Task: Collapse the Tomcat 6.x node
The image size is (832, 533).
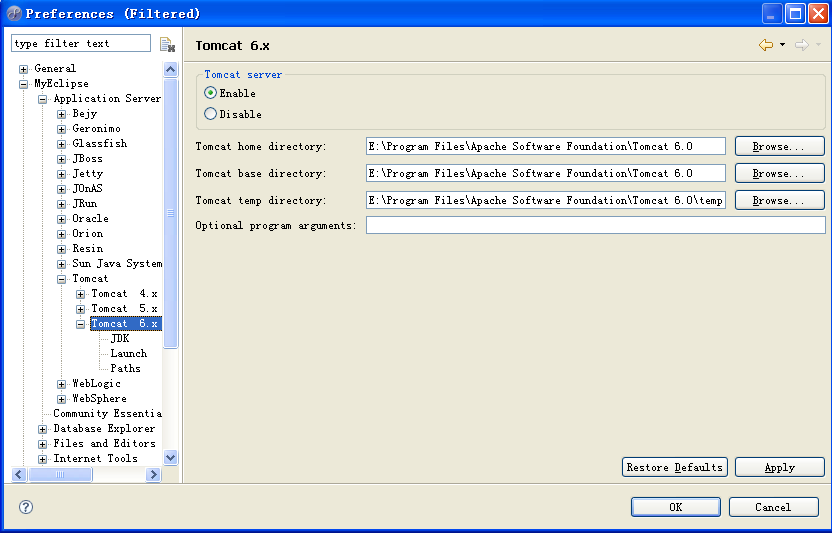Action: click(81, 324)
